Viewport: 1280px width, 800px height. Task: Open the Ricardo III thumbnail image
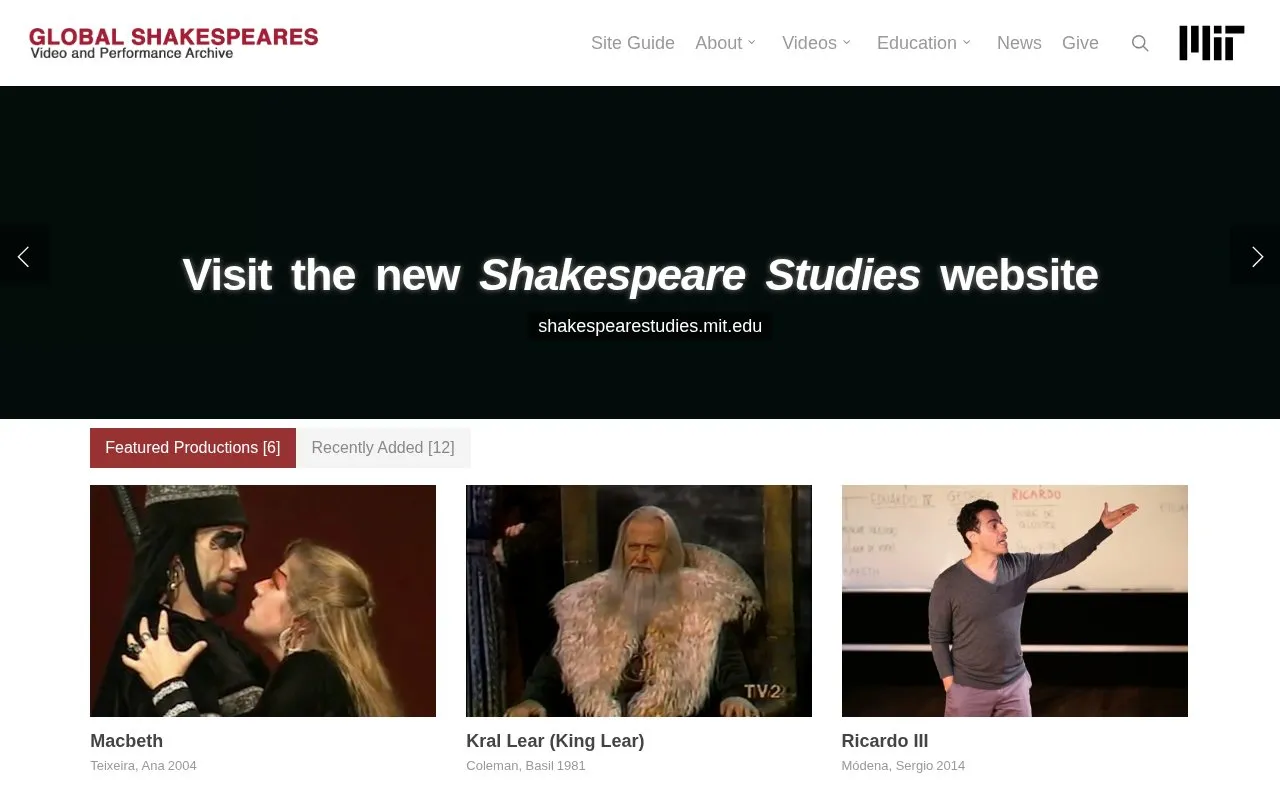(x=1015, y=601)
